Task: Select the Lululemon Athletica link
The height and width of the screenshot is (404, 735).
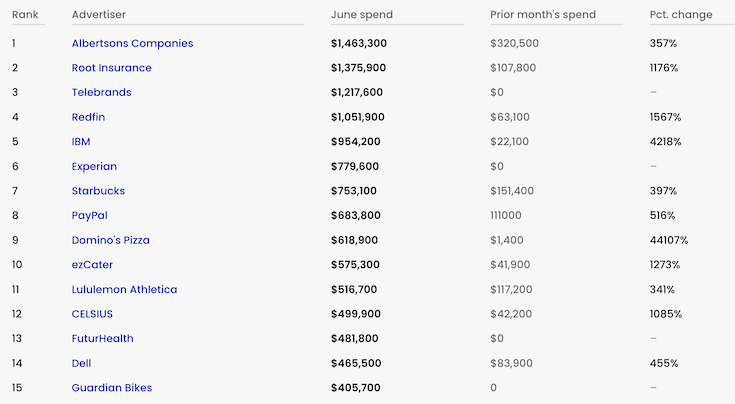Action: pyautogui.click(x=124, y=289)
